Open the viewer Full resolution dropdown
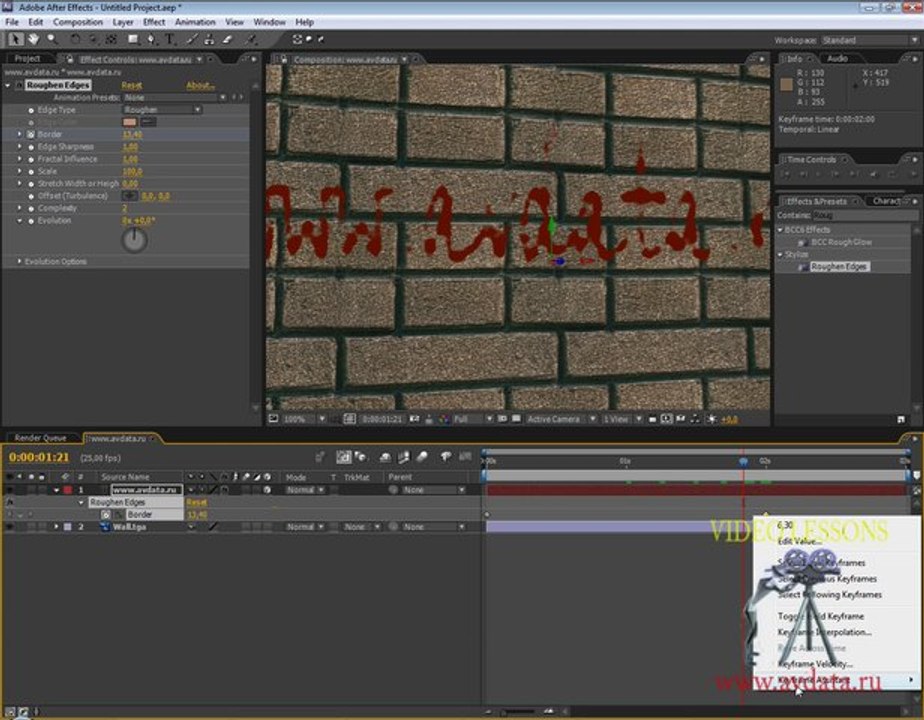 pyautogui.click(x=473, y=419)
